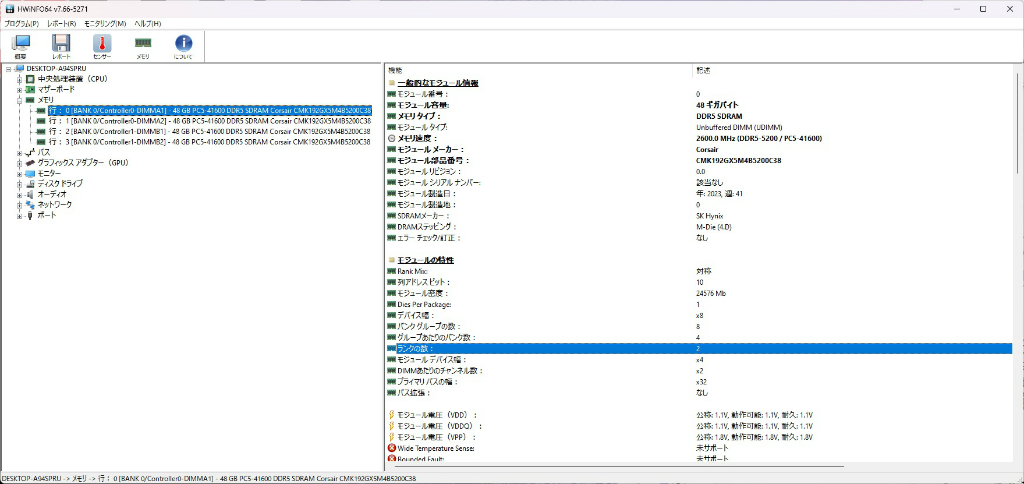Click red X icon beside Wide Temperature Sense
This screenshot has width=1024, height=484.
click(x=392, y=448)
